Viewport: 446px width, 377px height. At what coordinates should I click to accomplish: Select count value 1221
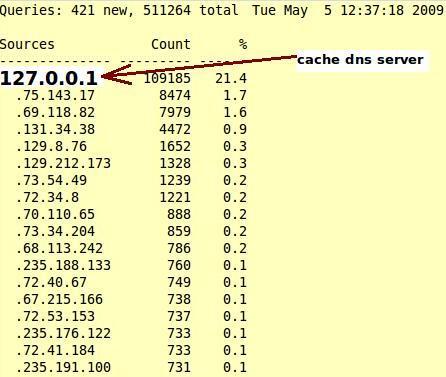click(x=175, y=198)
